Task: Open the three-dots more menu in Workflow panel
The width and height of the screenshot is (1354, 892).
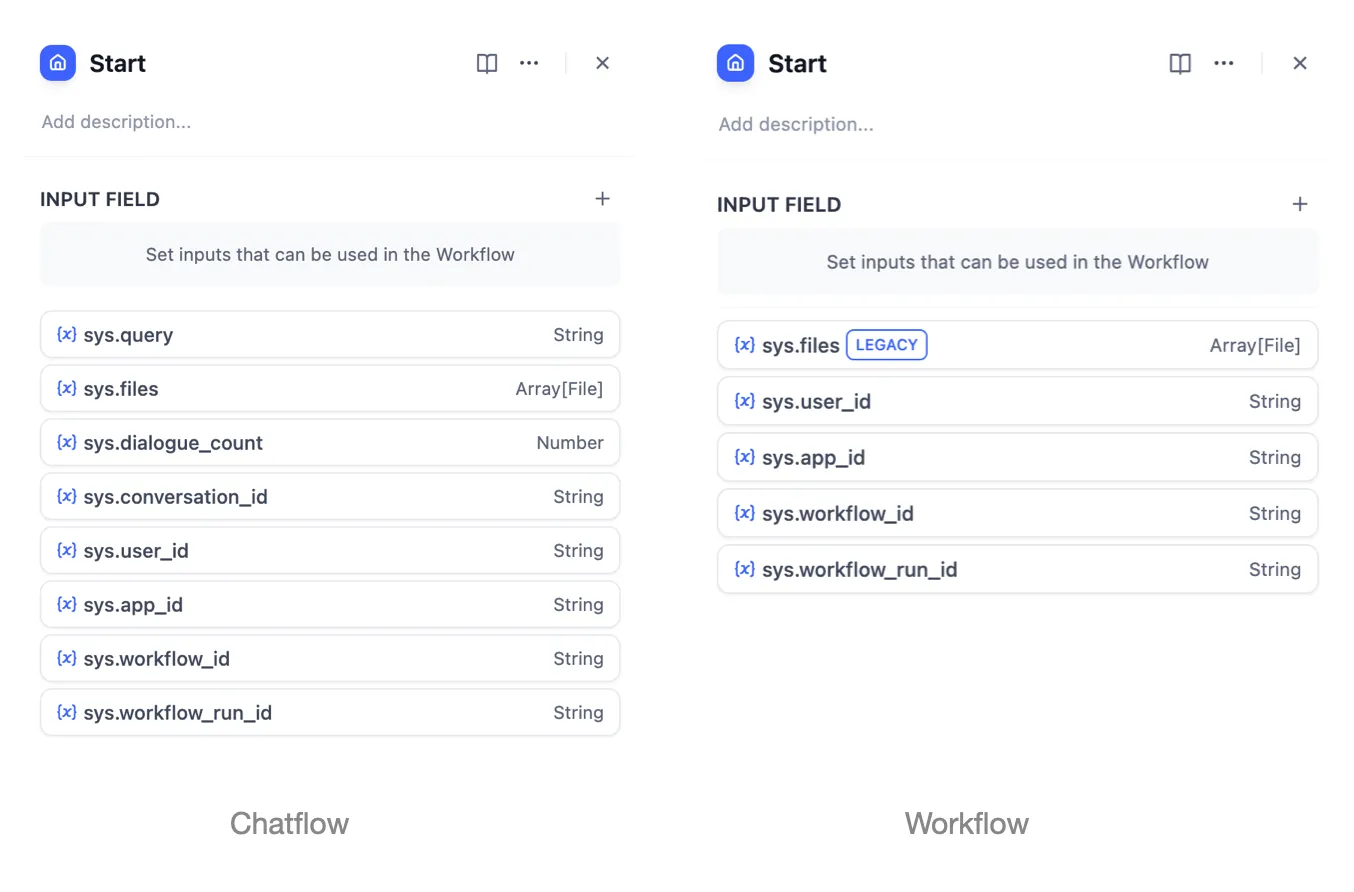Action: click(x=1223, y=63)
